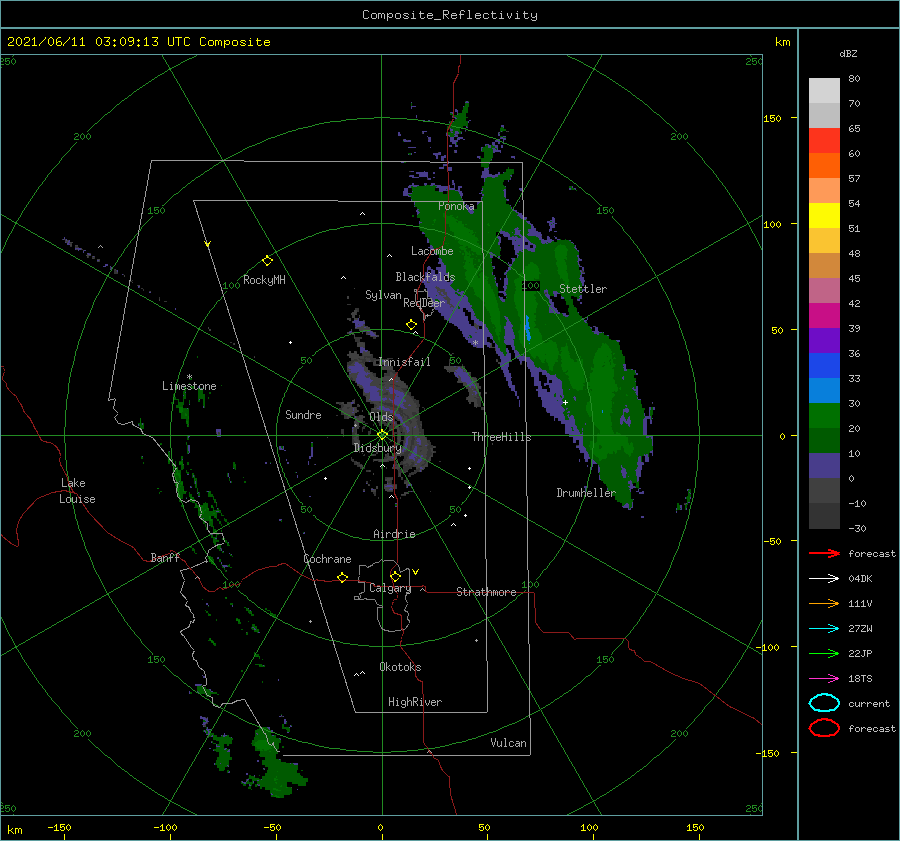Viewport: 900px width, 841px height.
Task: Click the Drumheller town label
Action: (586, 493)
